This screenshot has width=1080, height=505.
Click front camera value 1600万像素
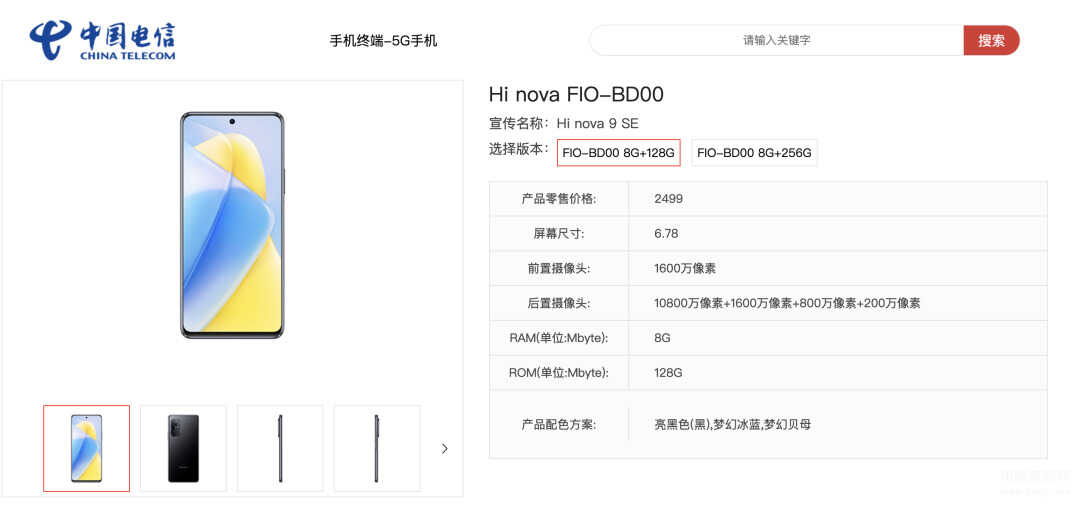point(685,268)
